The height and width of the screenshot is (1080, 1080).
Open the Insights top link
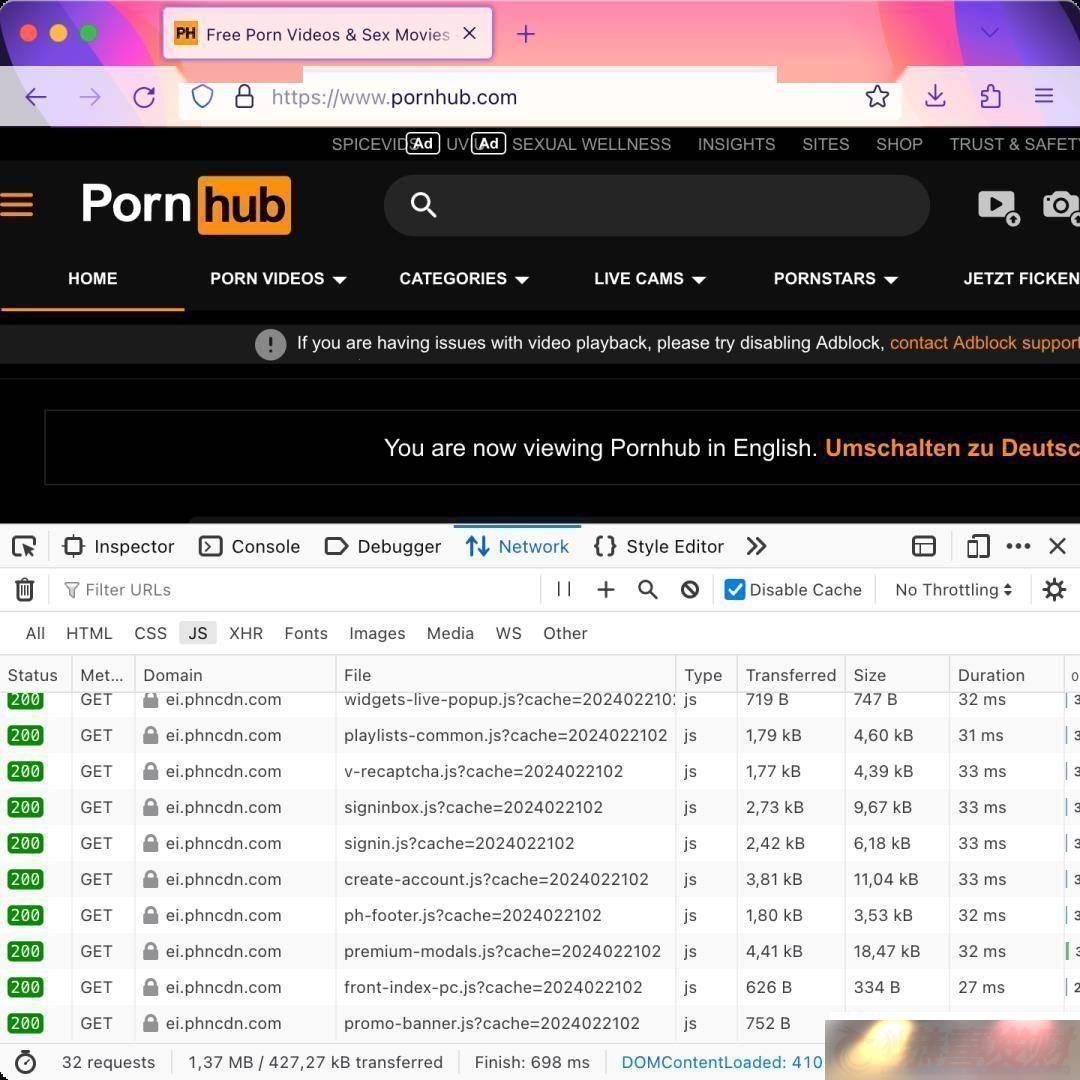point(736,144)
